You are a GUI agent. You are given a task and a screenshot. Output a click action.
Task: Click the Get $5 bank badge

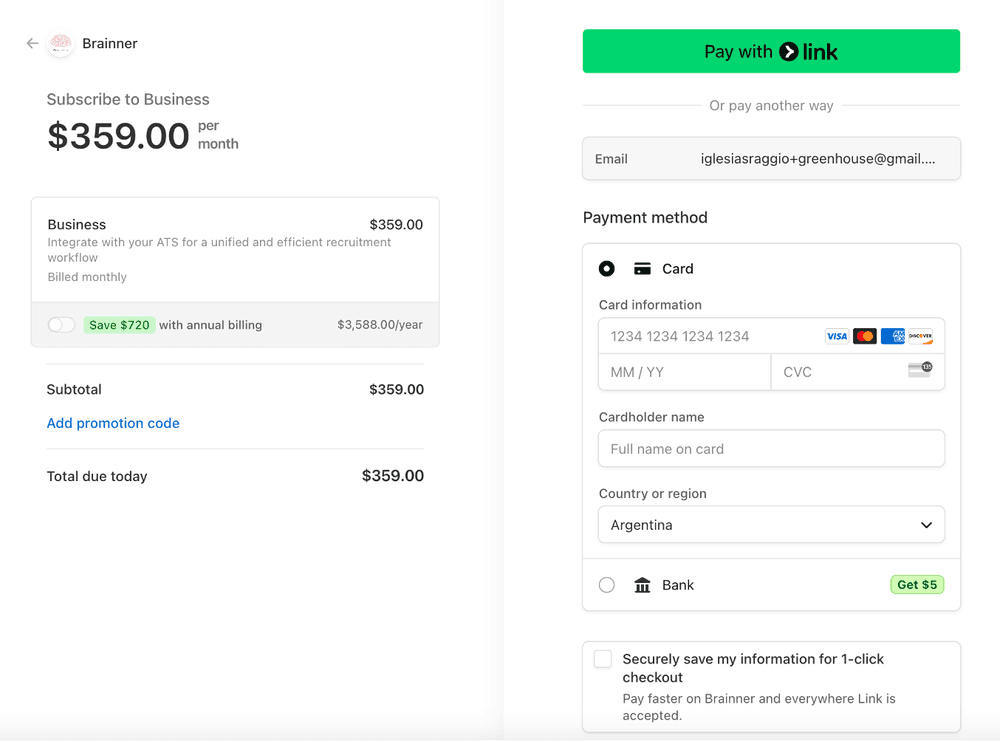[x=917, y=585]
